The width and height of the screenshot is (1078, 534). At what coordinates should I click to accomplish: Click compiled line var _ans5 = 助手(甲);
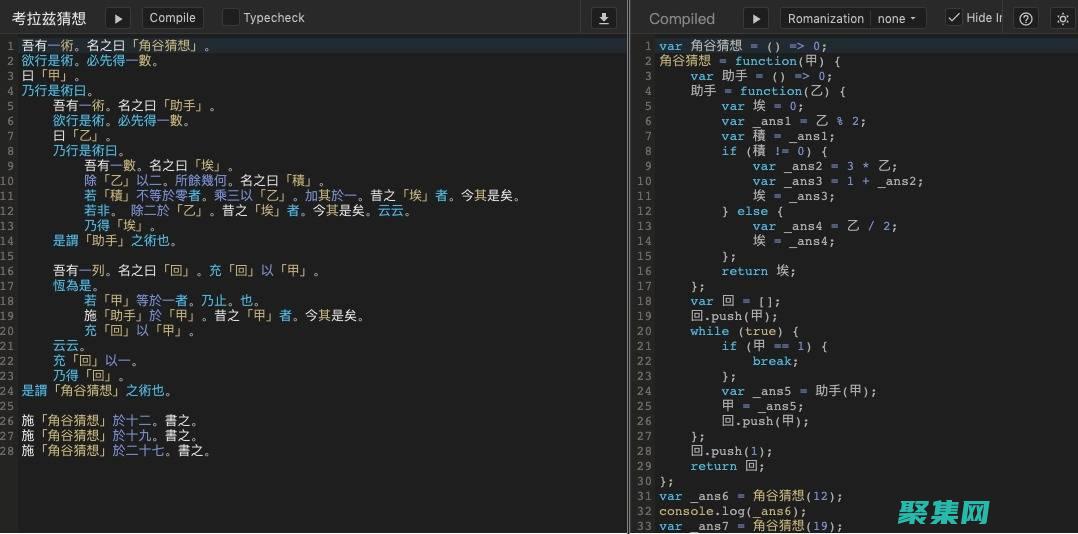click(x=800, y=391)
